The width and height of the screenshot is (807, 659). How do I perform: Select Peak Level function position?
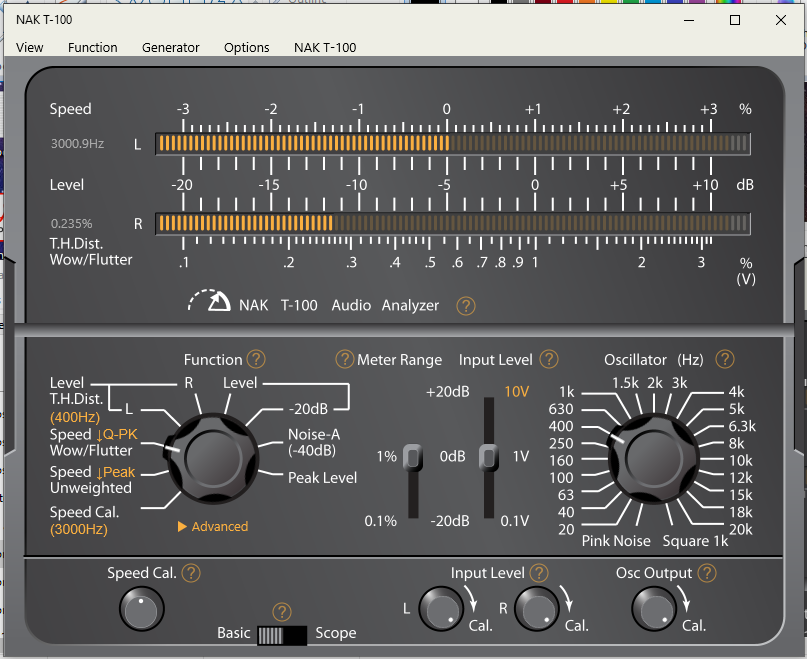322,478
